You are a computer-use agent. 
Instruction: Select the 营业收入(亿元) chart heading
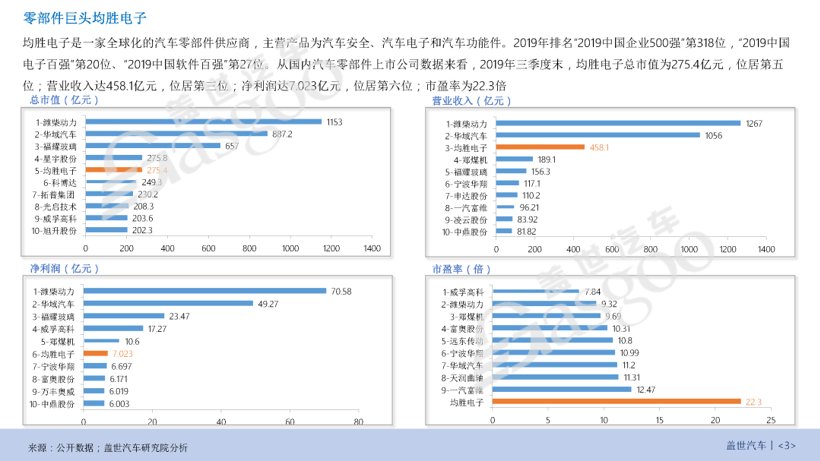coord(471,101)
